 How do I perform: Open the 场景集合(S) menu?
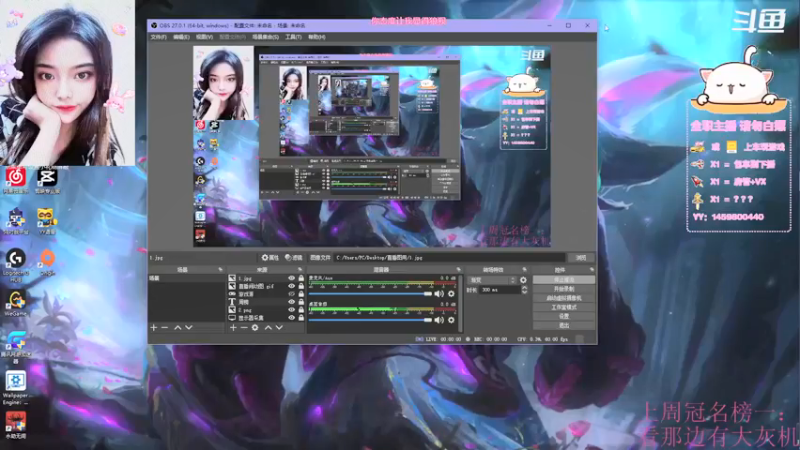coord(265,37)
